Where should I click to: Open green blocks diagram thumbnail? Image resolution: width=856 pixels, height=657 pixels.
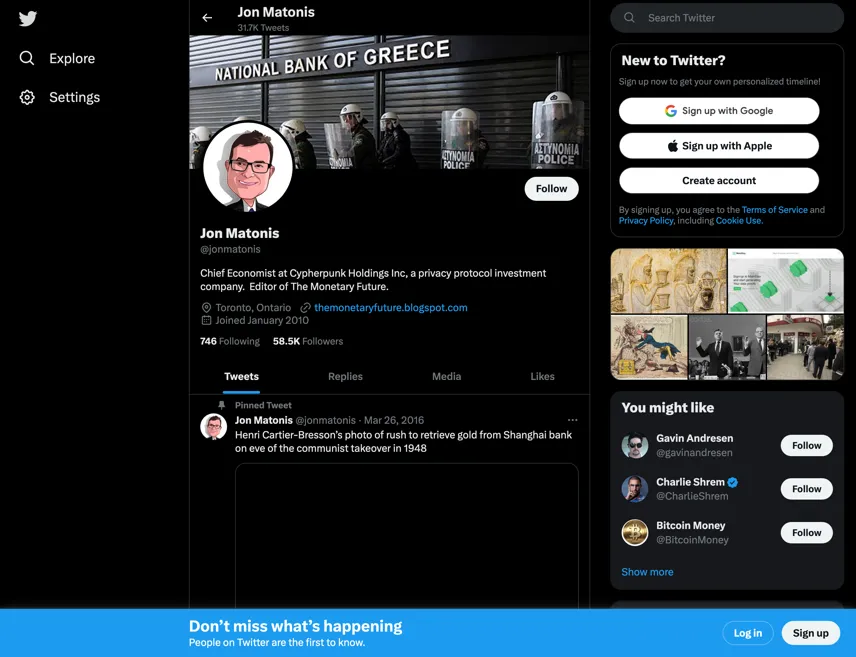[786, 281]
